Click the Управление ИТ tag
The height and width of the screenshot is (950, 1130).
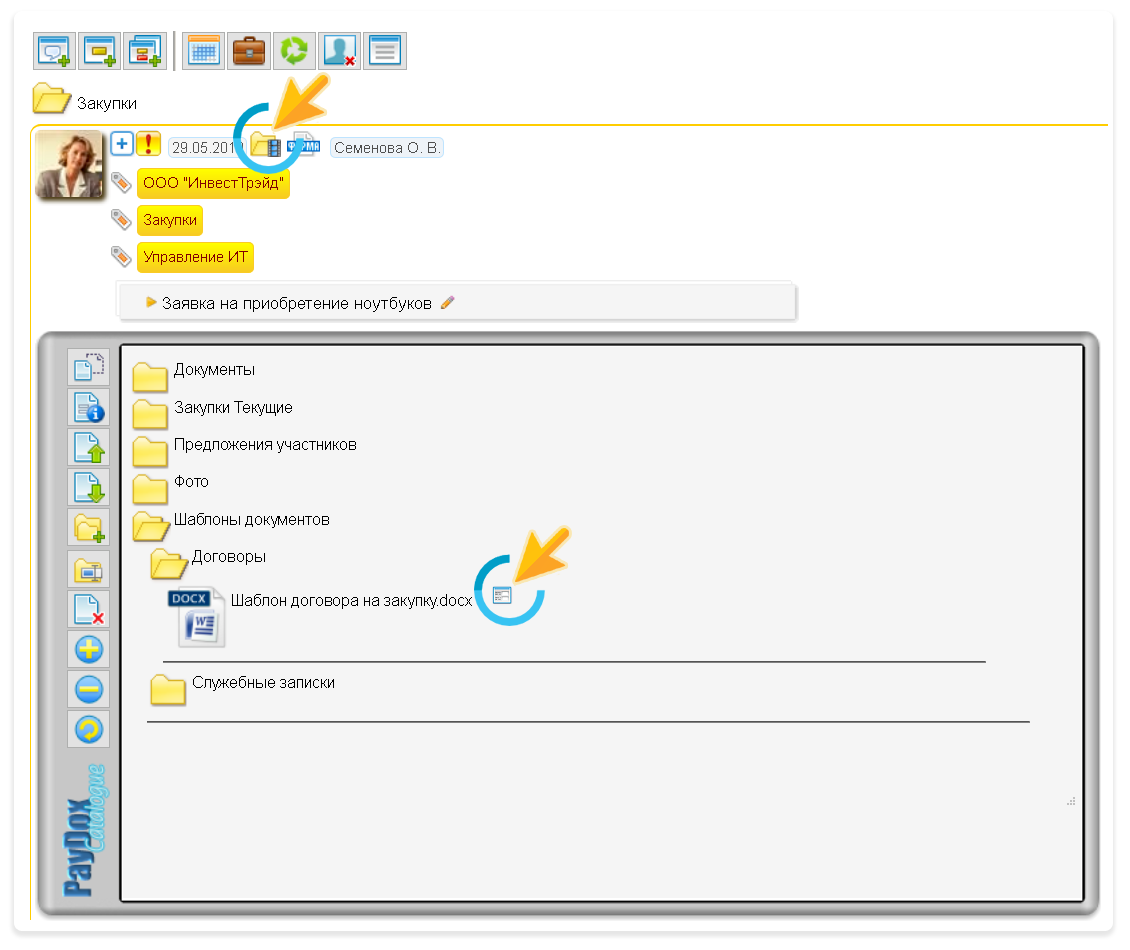[x=195, y=257]
